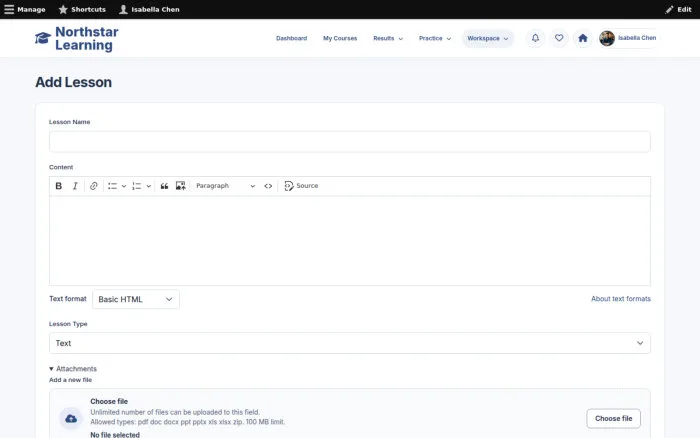
Task: Insert a code snippet with the code icon
Action: [x=268, y=186]
